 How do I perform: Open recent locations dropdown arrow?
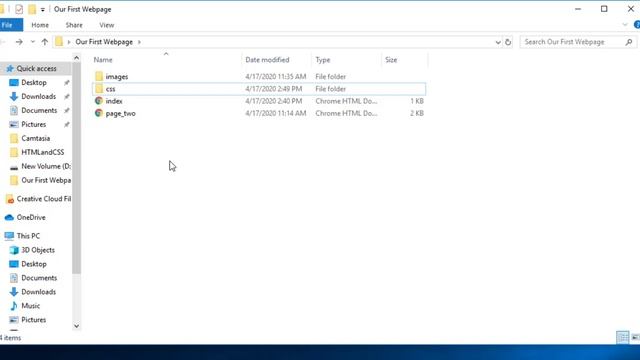(33, 42)
